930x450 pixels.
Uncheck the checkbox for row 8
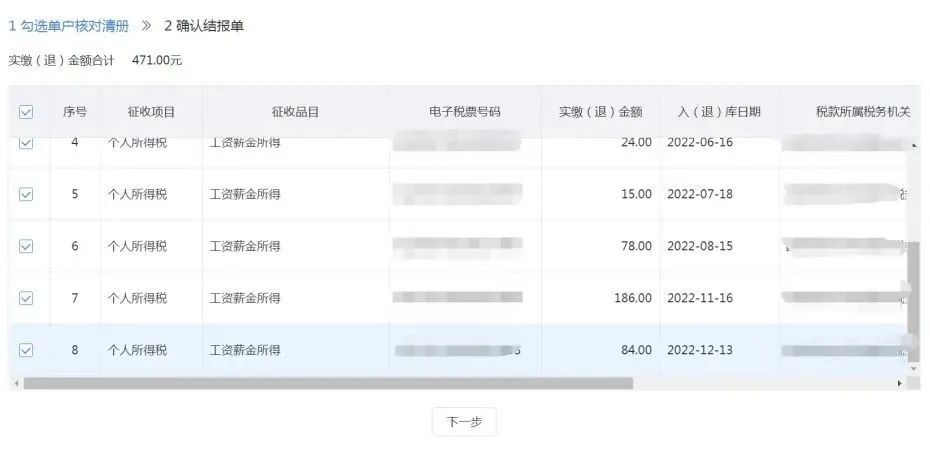(x=26, y=350)
